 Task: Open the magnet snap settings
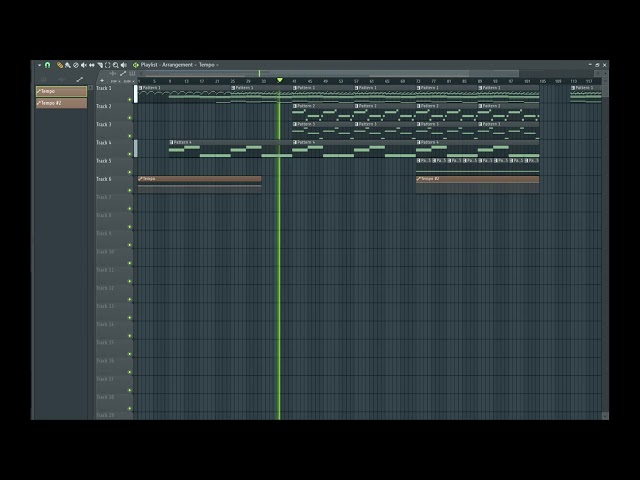pyautogui.click(x=47, y=65)
